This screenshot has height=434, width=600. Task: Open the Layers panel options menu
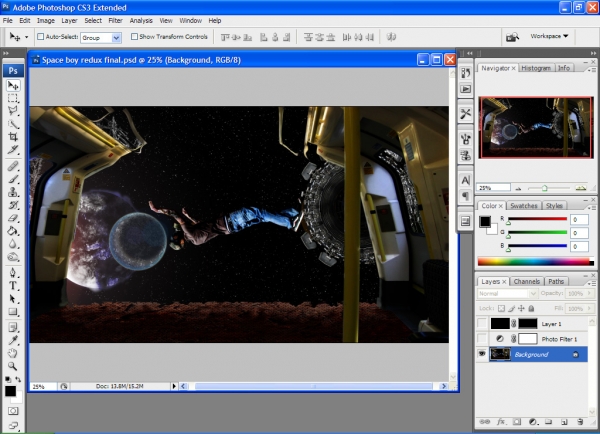coord(592,283)
